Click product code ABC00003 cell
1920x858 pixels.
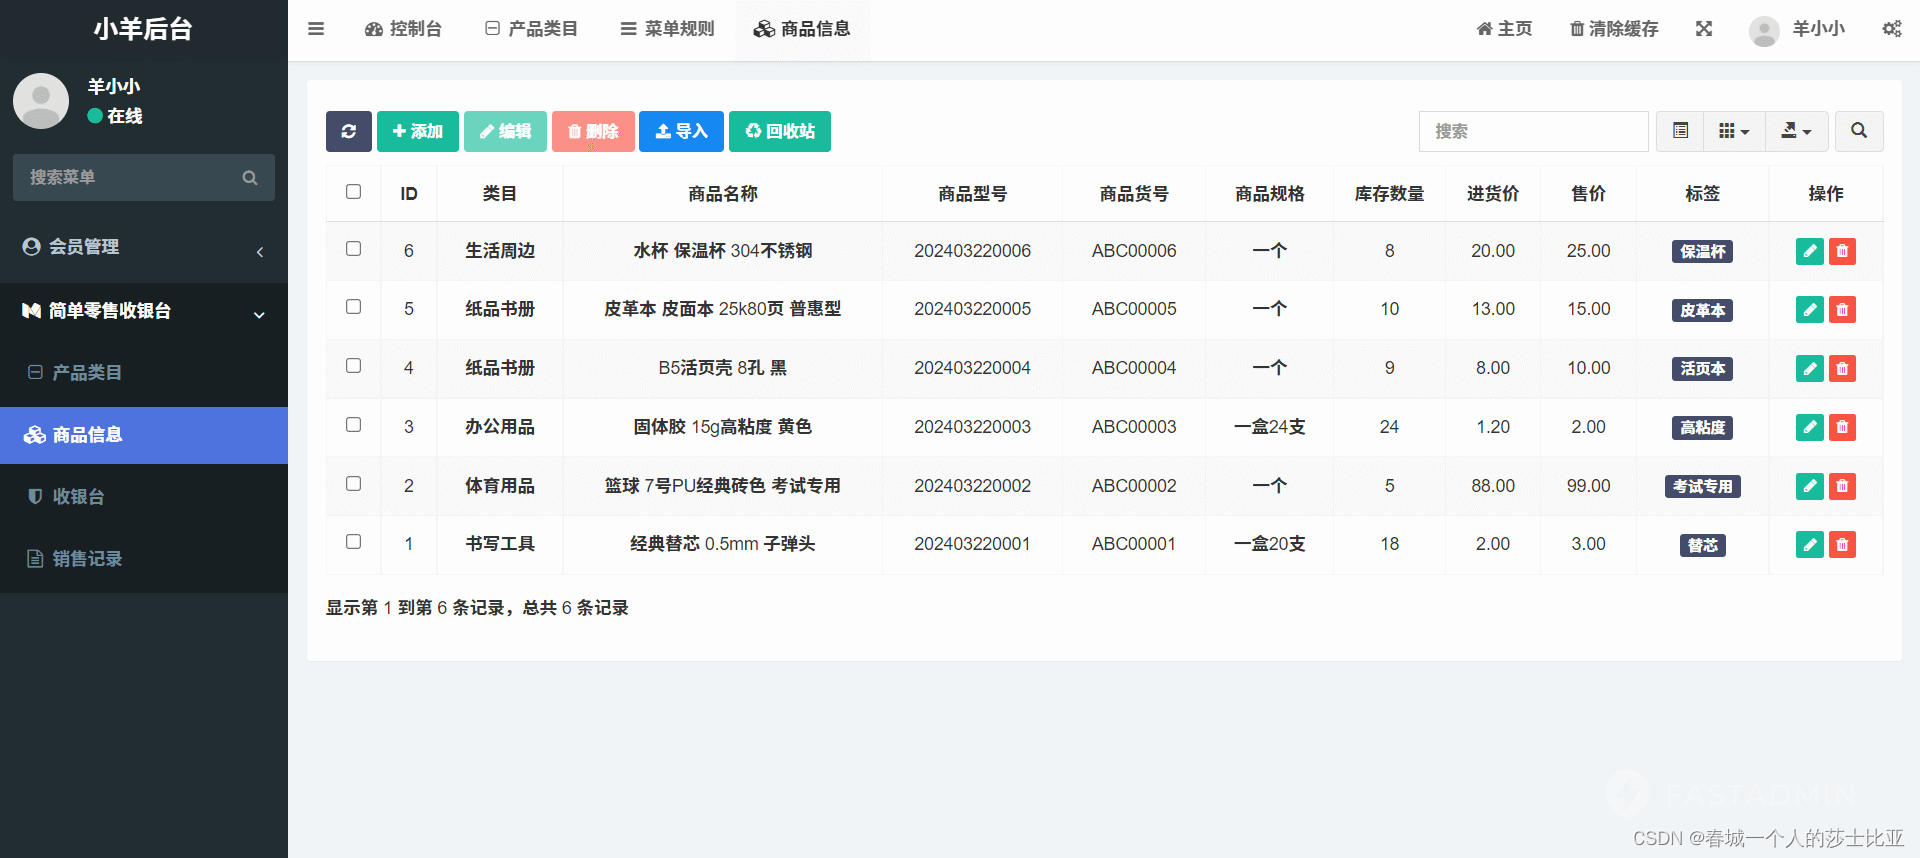(x=1134, y=427)
